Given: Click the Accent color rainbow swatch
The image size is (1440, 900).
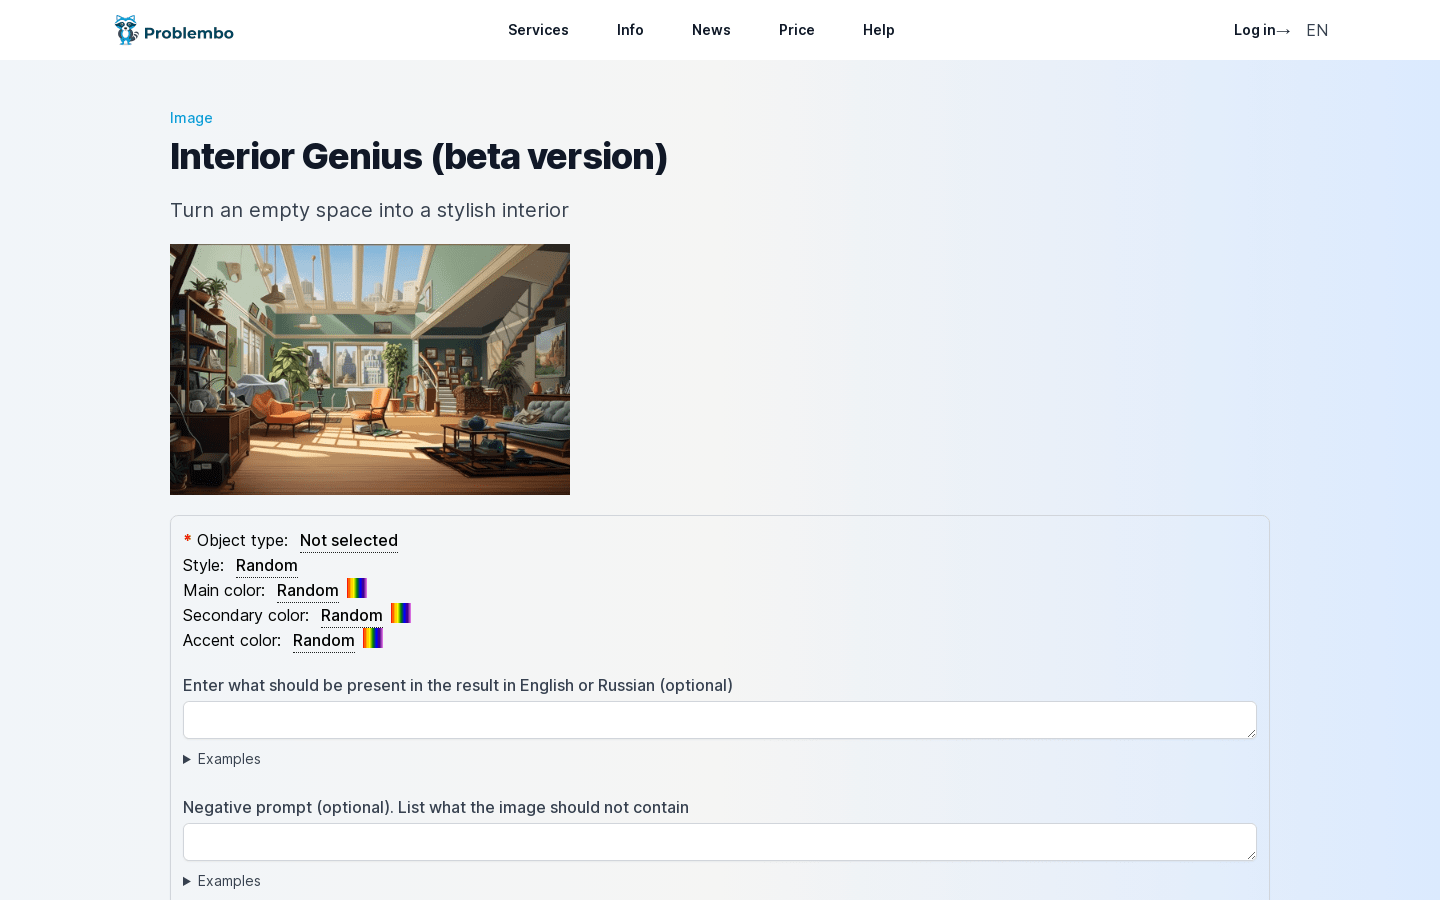Looking at the screenshot, I should (x=373, y=638).
